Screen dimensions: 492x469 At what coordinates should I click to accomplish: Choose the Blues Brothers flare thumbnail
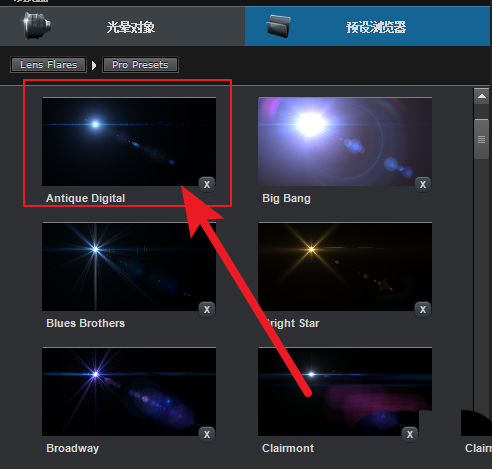tap(129, 267)
